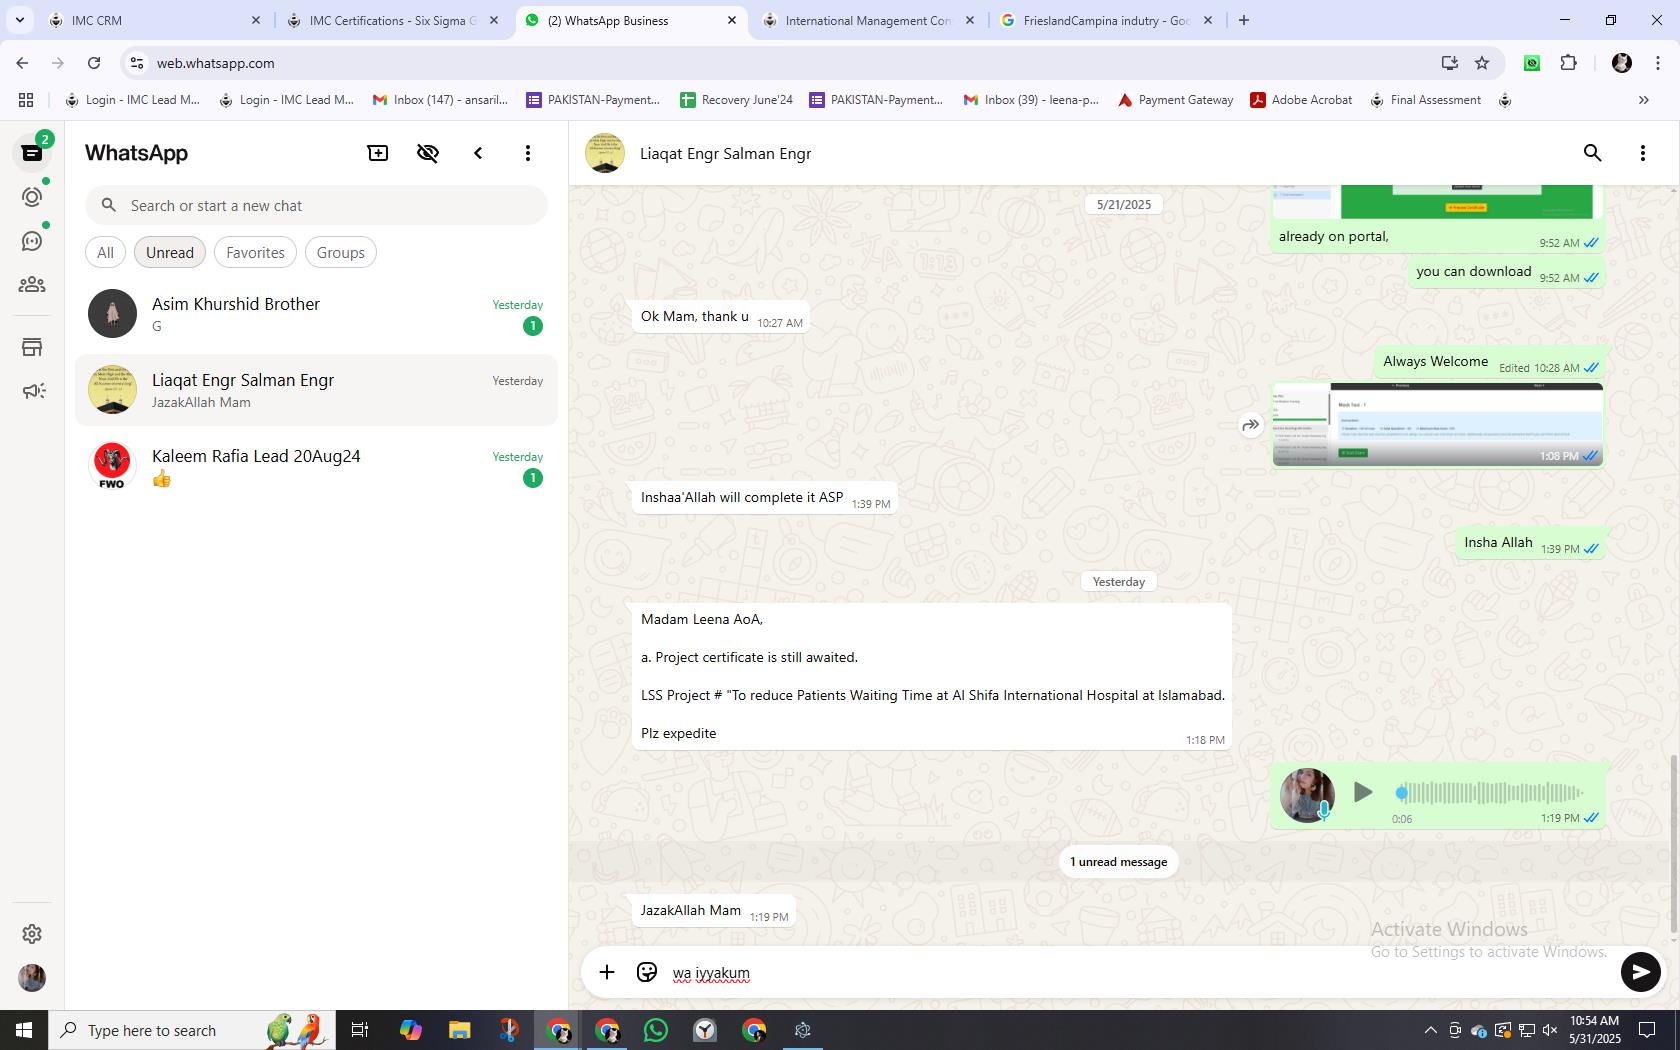The width and height of the screenshot is (1680, 1050).
Task: Send the typed message
Action: (1640, 972)
